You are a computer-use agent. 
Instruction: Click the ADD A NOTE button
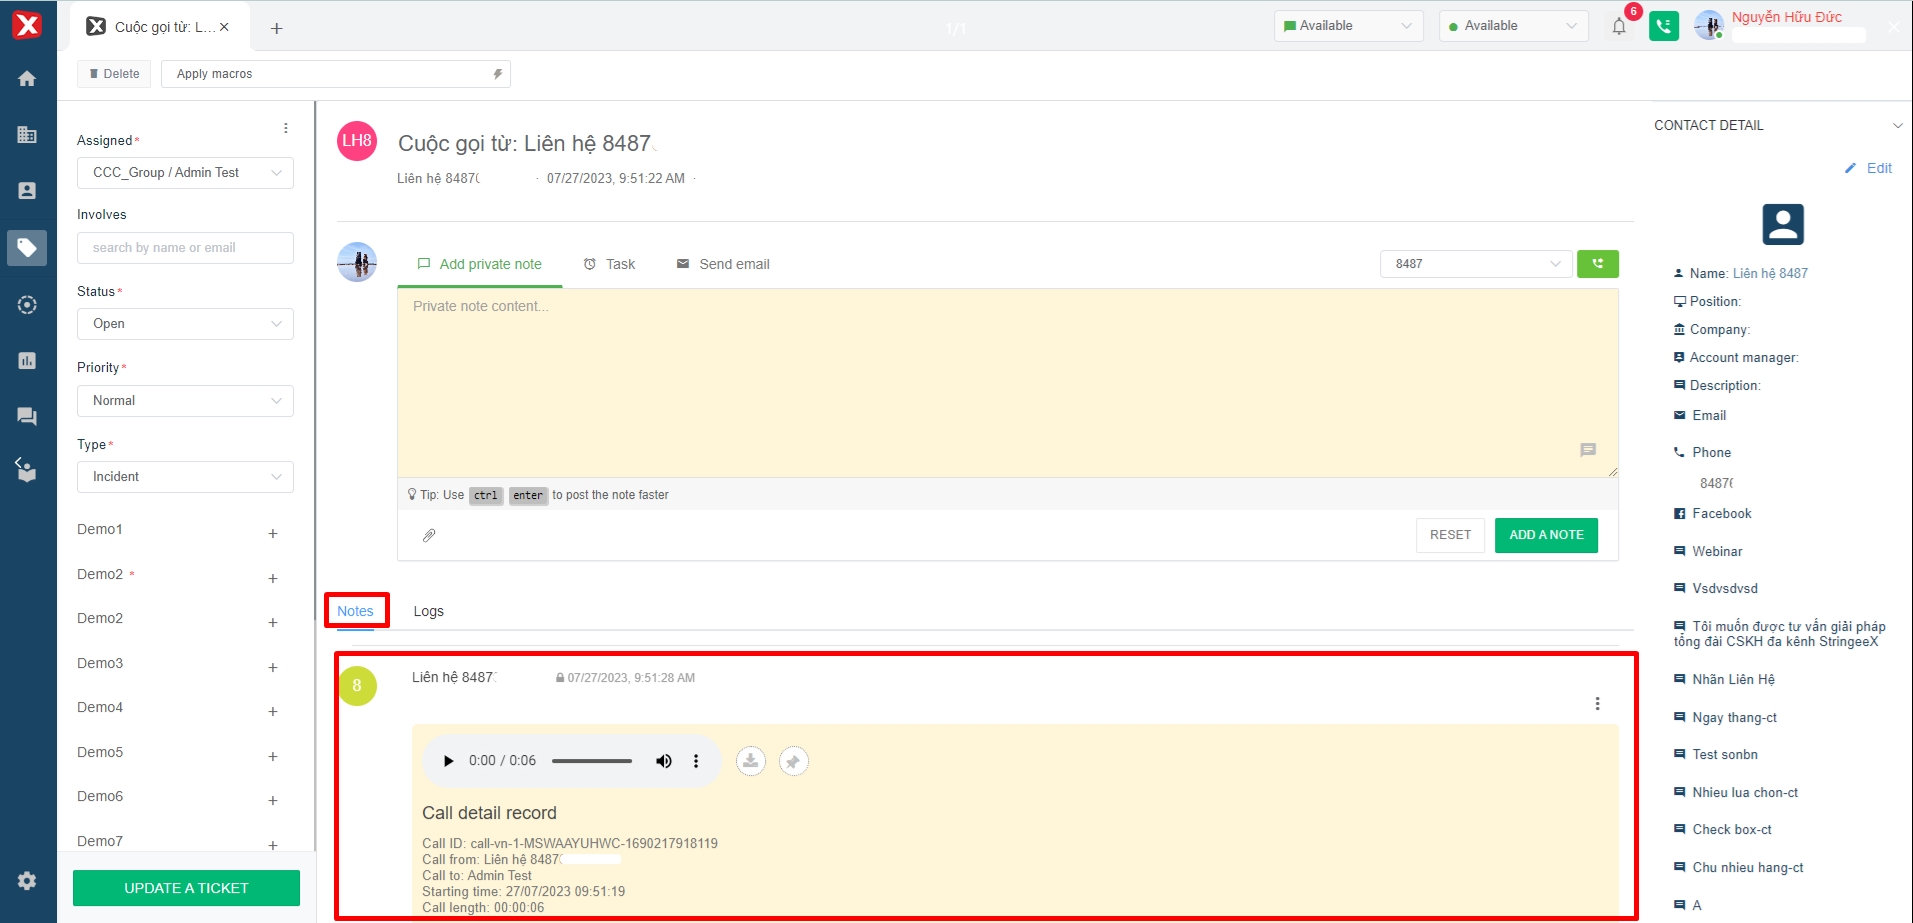(1545, 535)
